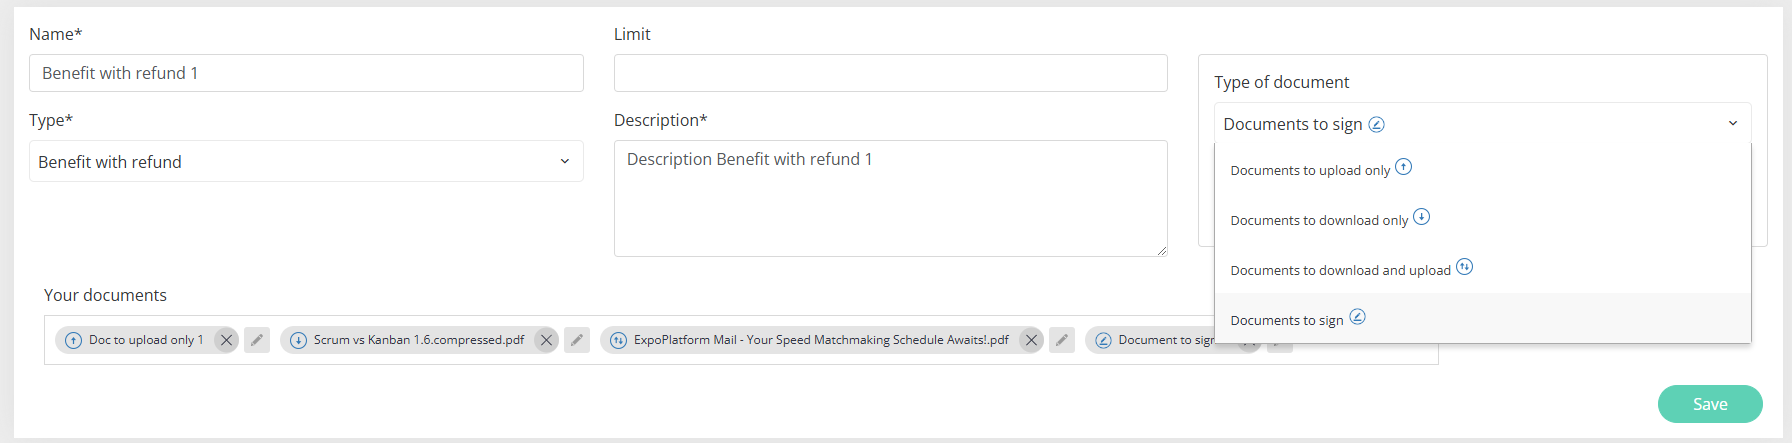
Task: Select 'Documents to sign' in dropdown list
Action: pos(1287,320)
